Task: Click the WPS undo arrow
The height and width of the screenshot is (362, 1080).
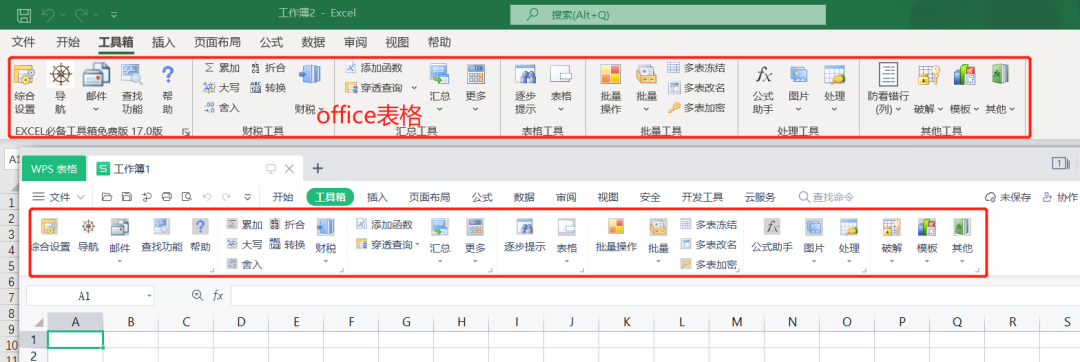Action: tap(207, 197)
